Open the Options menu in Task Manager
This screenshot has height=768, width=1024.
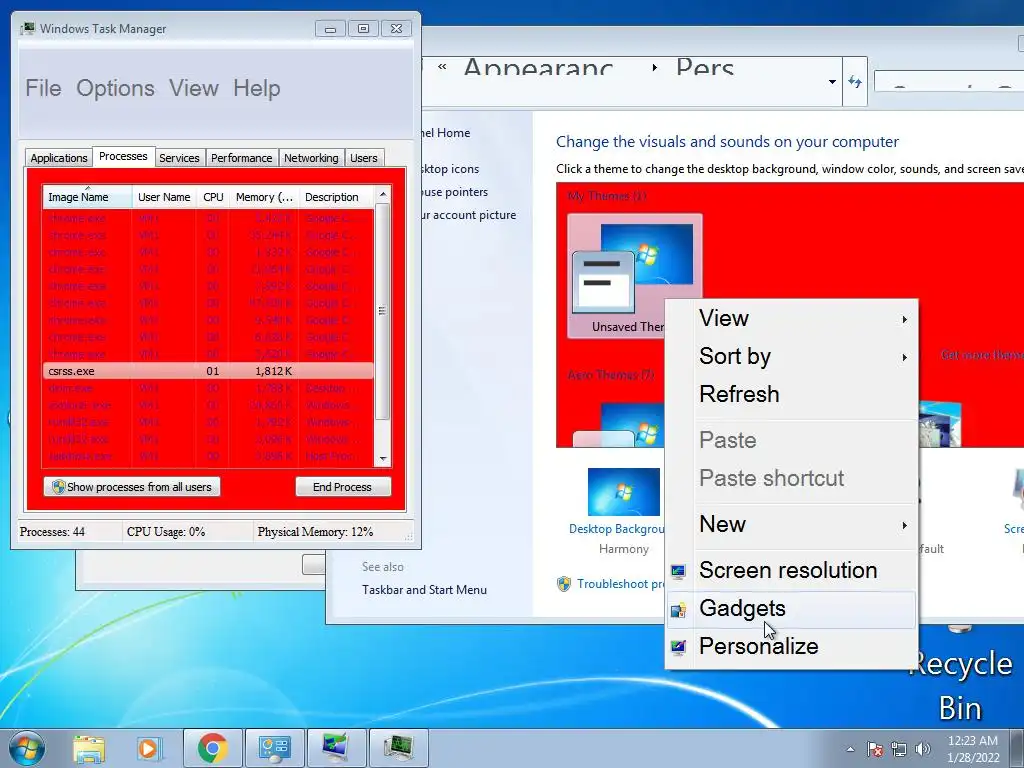tap(116, 88)
